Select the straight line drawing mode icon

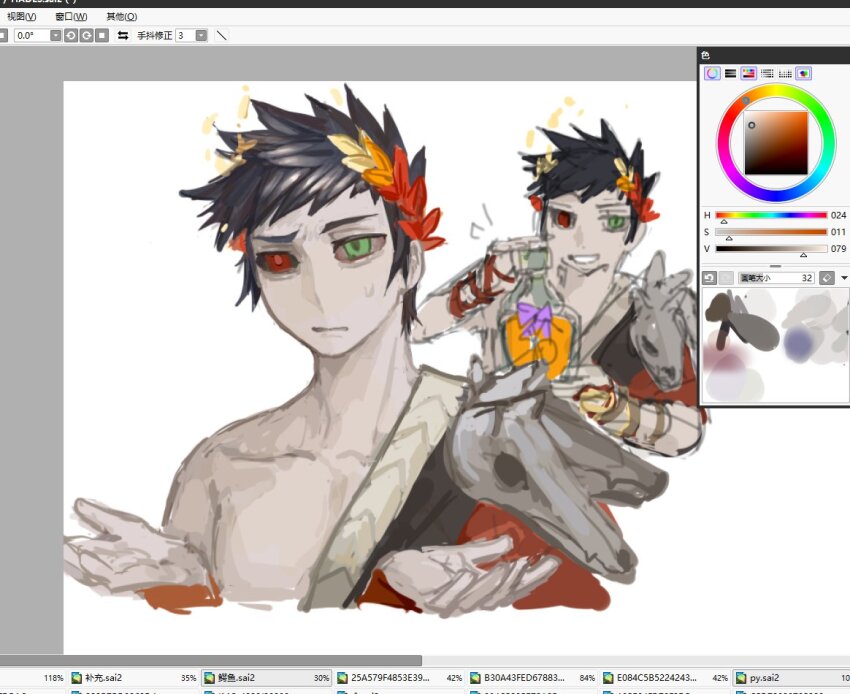coord(222,35)
